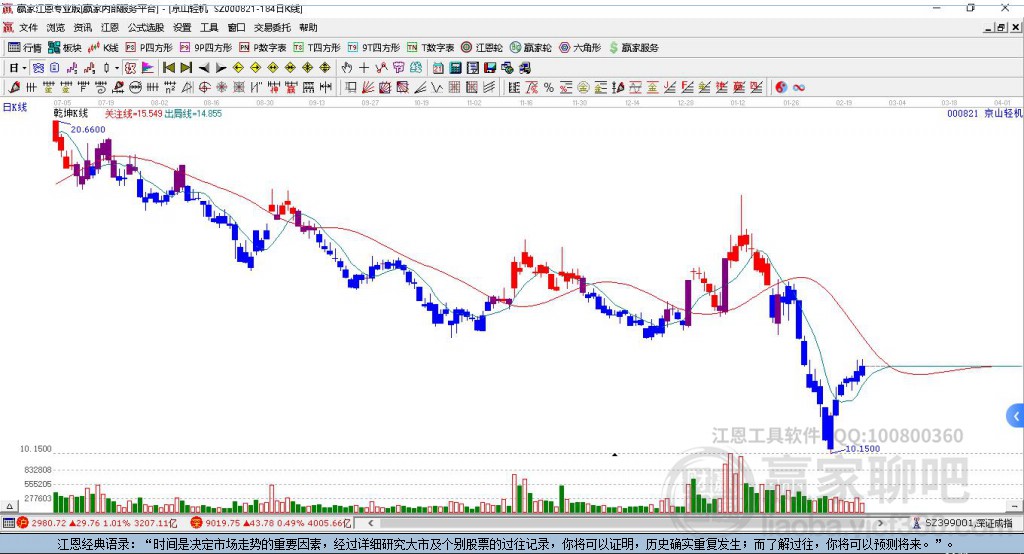Click Shenzhen index 9019.75 in status bar

(223, 523)
